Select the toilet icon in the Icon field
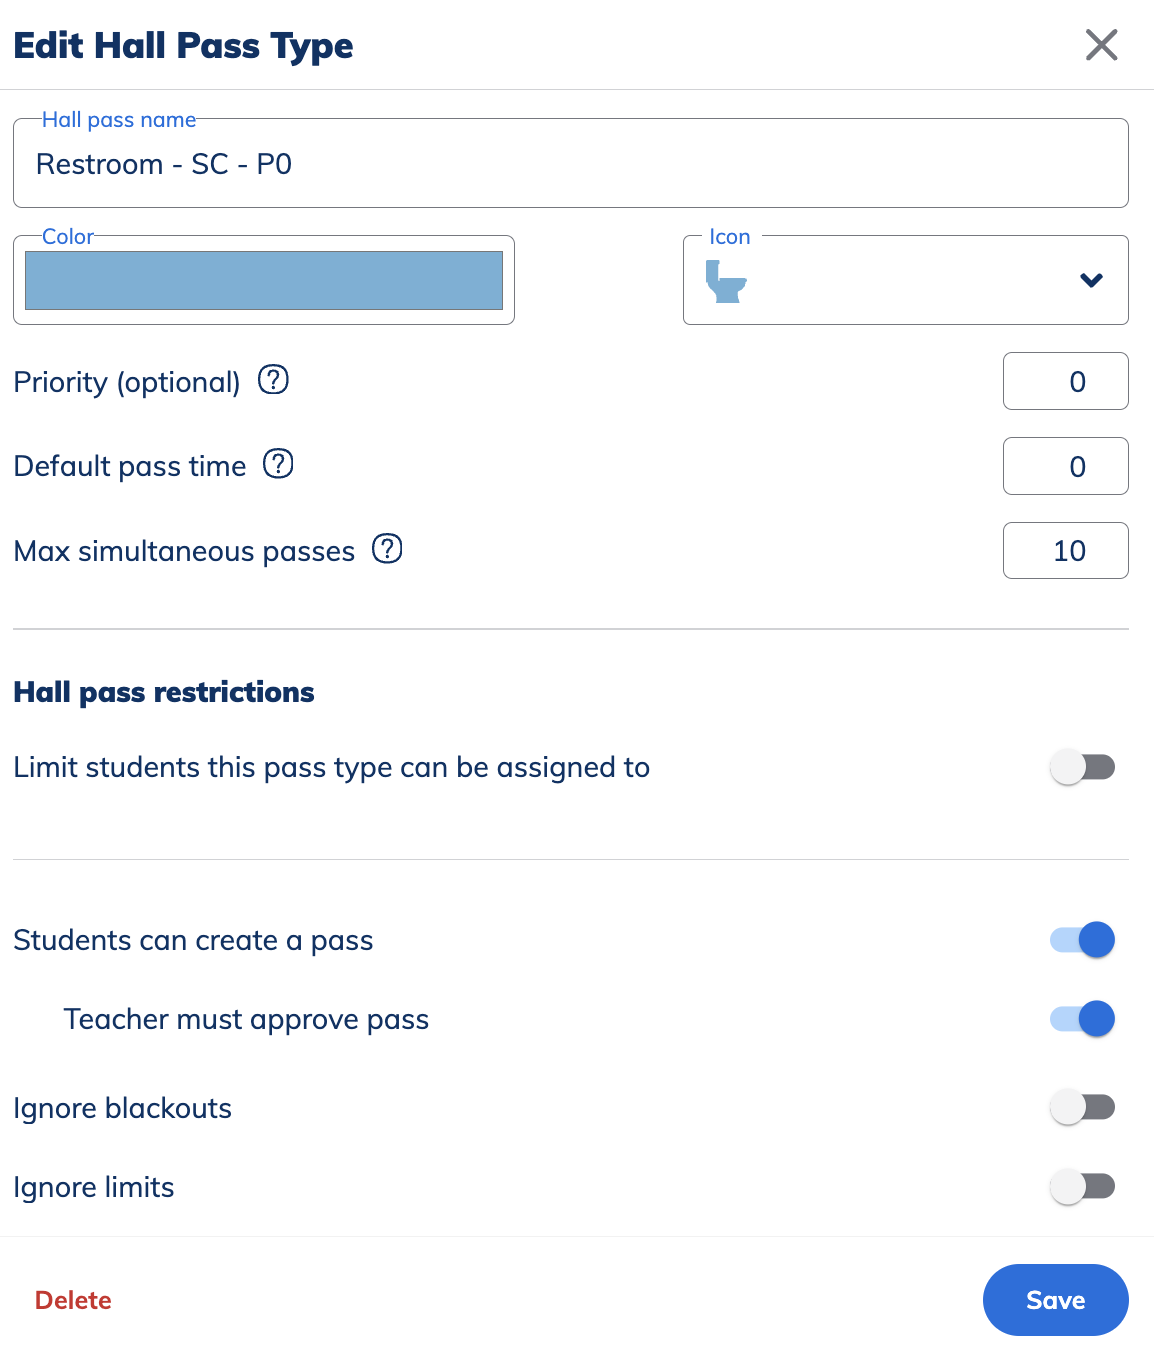This screenshot has width=1154, height=1348. pos(724,281)
